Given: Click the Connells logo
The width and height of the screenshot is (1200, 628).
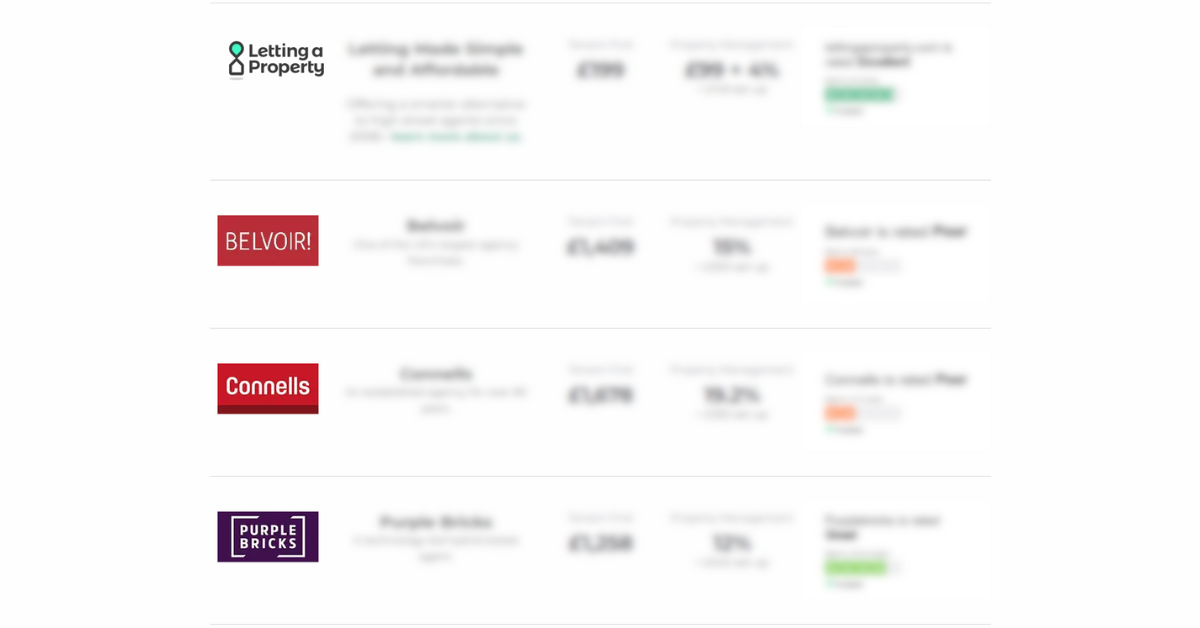Looking at the screenshot, I should coord(268,388).
